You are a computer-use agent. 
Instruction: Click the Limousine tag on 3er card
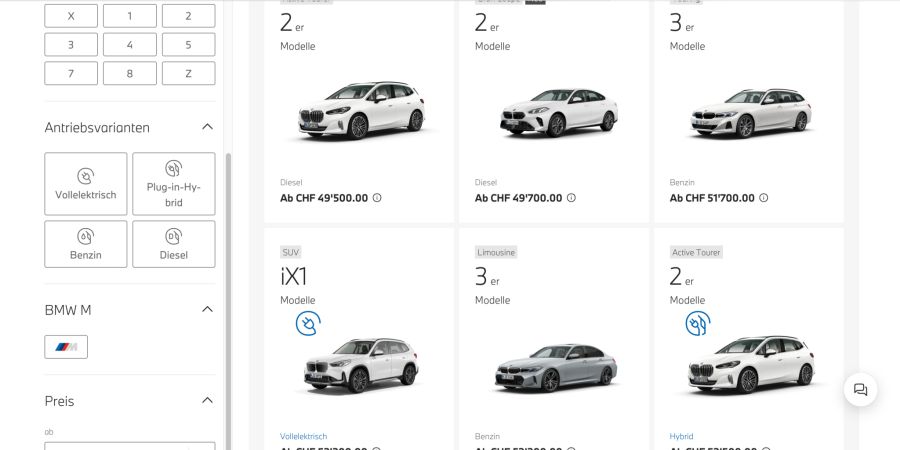pyautogui.click(x=496, y=252)
